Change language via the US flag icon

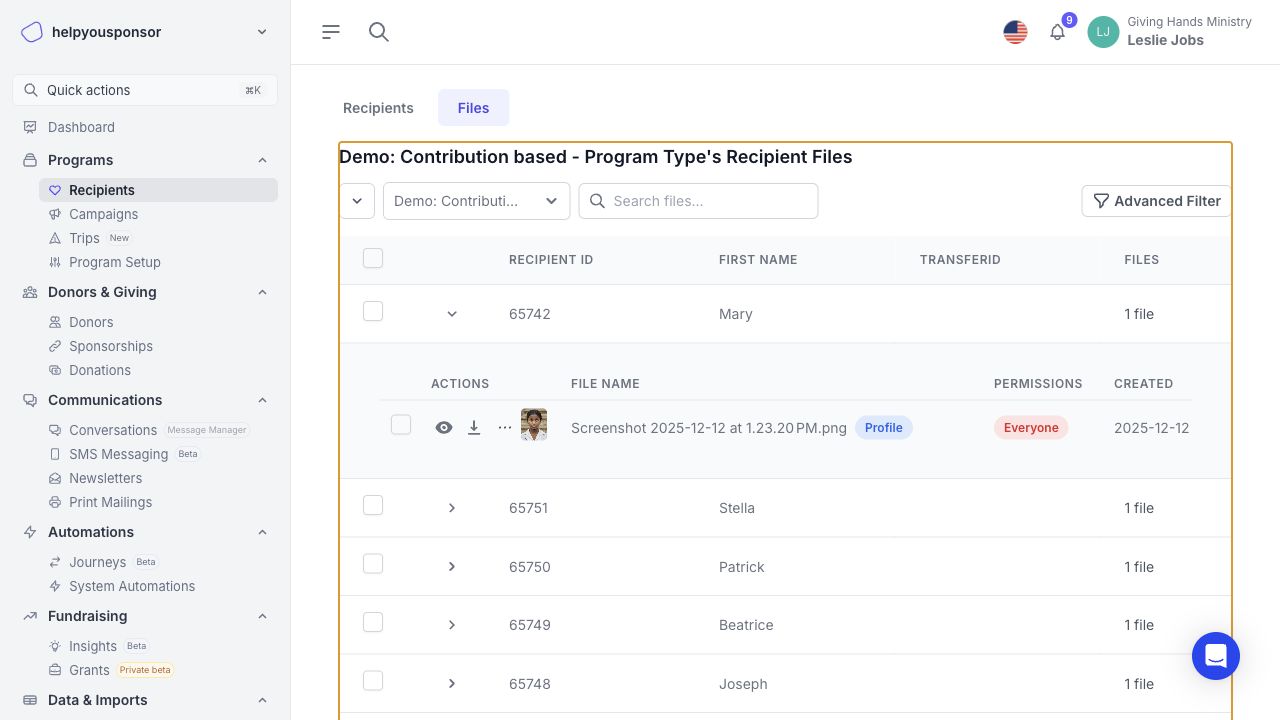[x=1015, y=32]
